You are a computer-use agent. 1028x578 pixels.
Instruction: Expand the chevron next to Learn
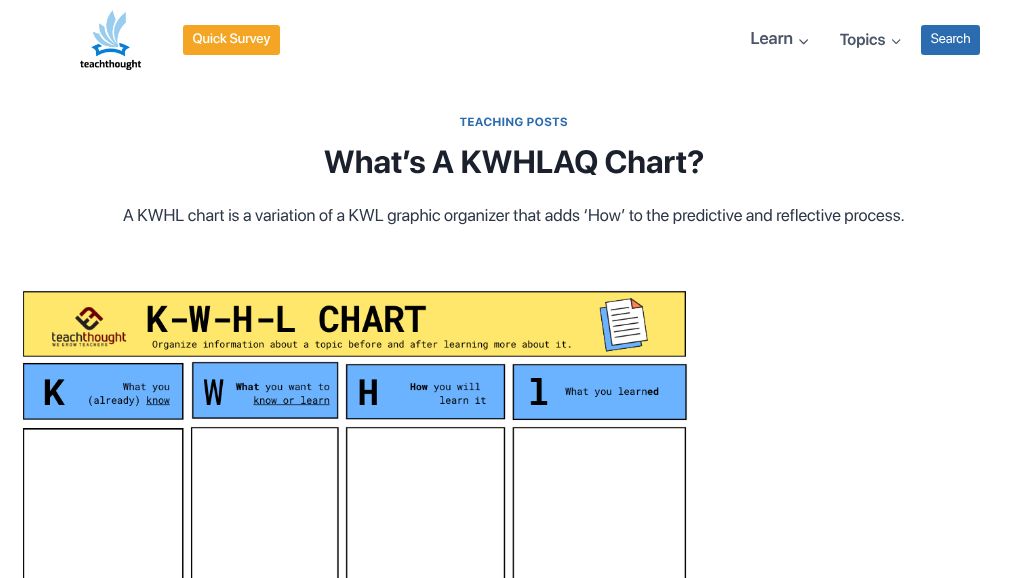click(x=804, y=41)
